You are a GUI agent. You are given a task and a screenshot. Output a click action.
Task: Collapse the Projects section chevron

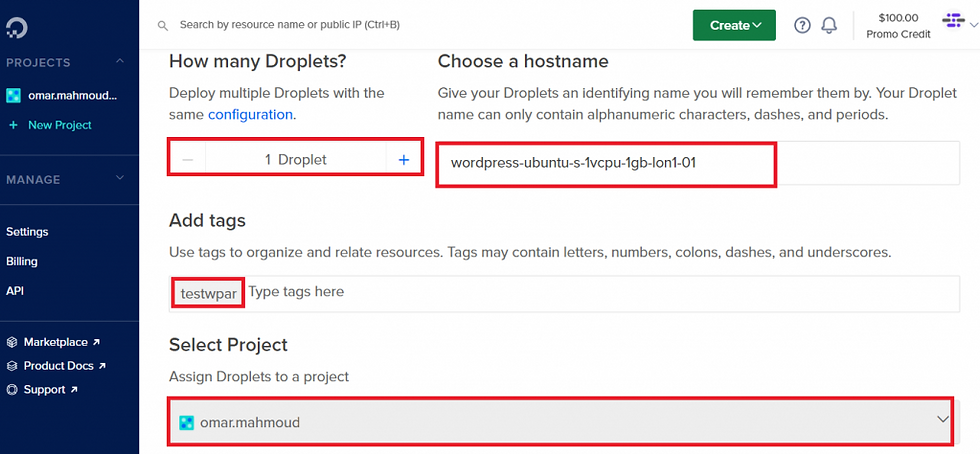pos(120,62)
